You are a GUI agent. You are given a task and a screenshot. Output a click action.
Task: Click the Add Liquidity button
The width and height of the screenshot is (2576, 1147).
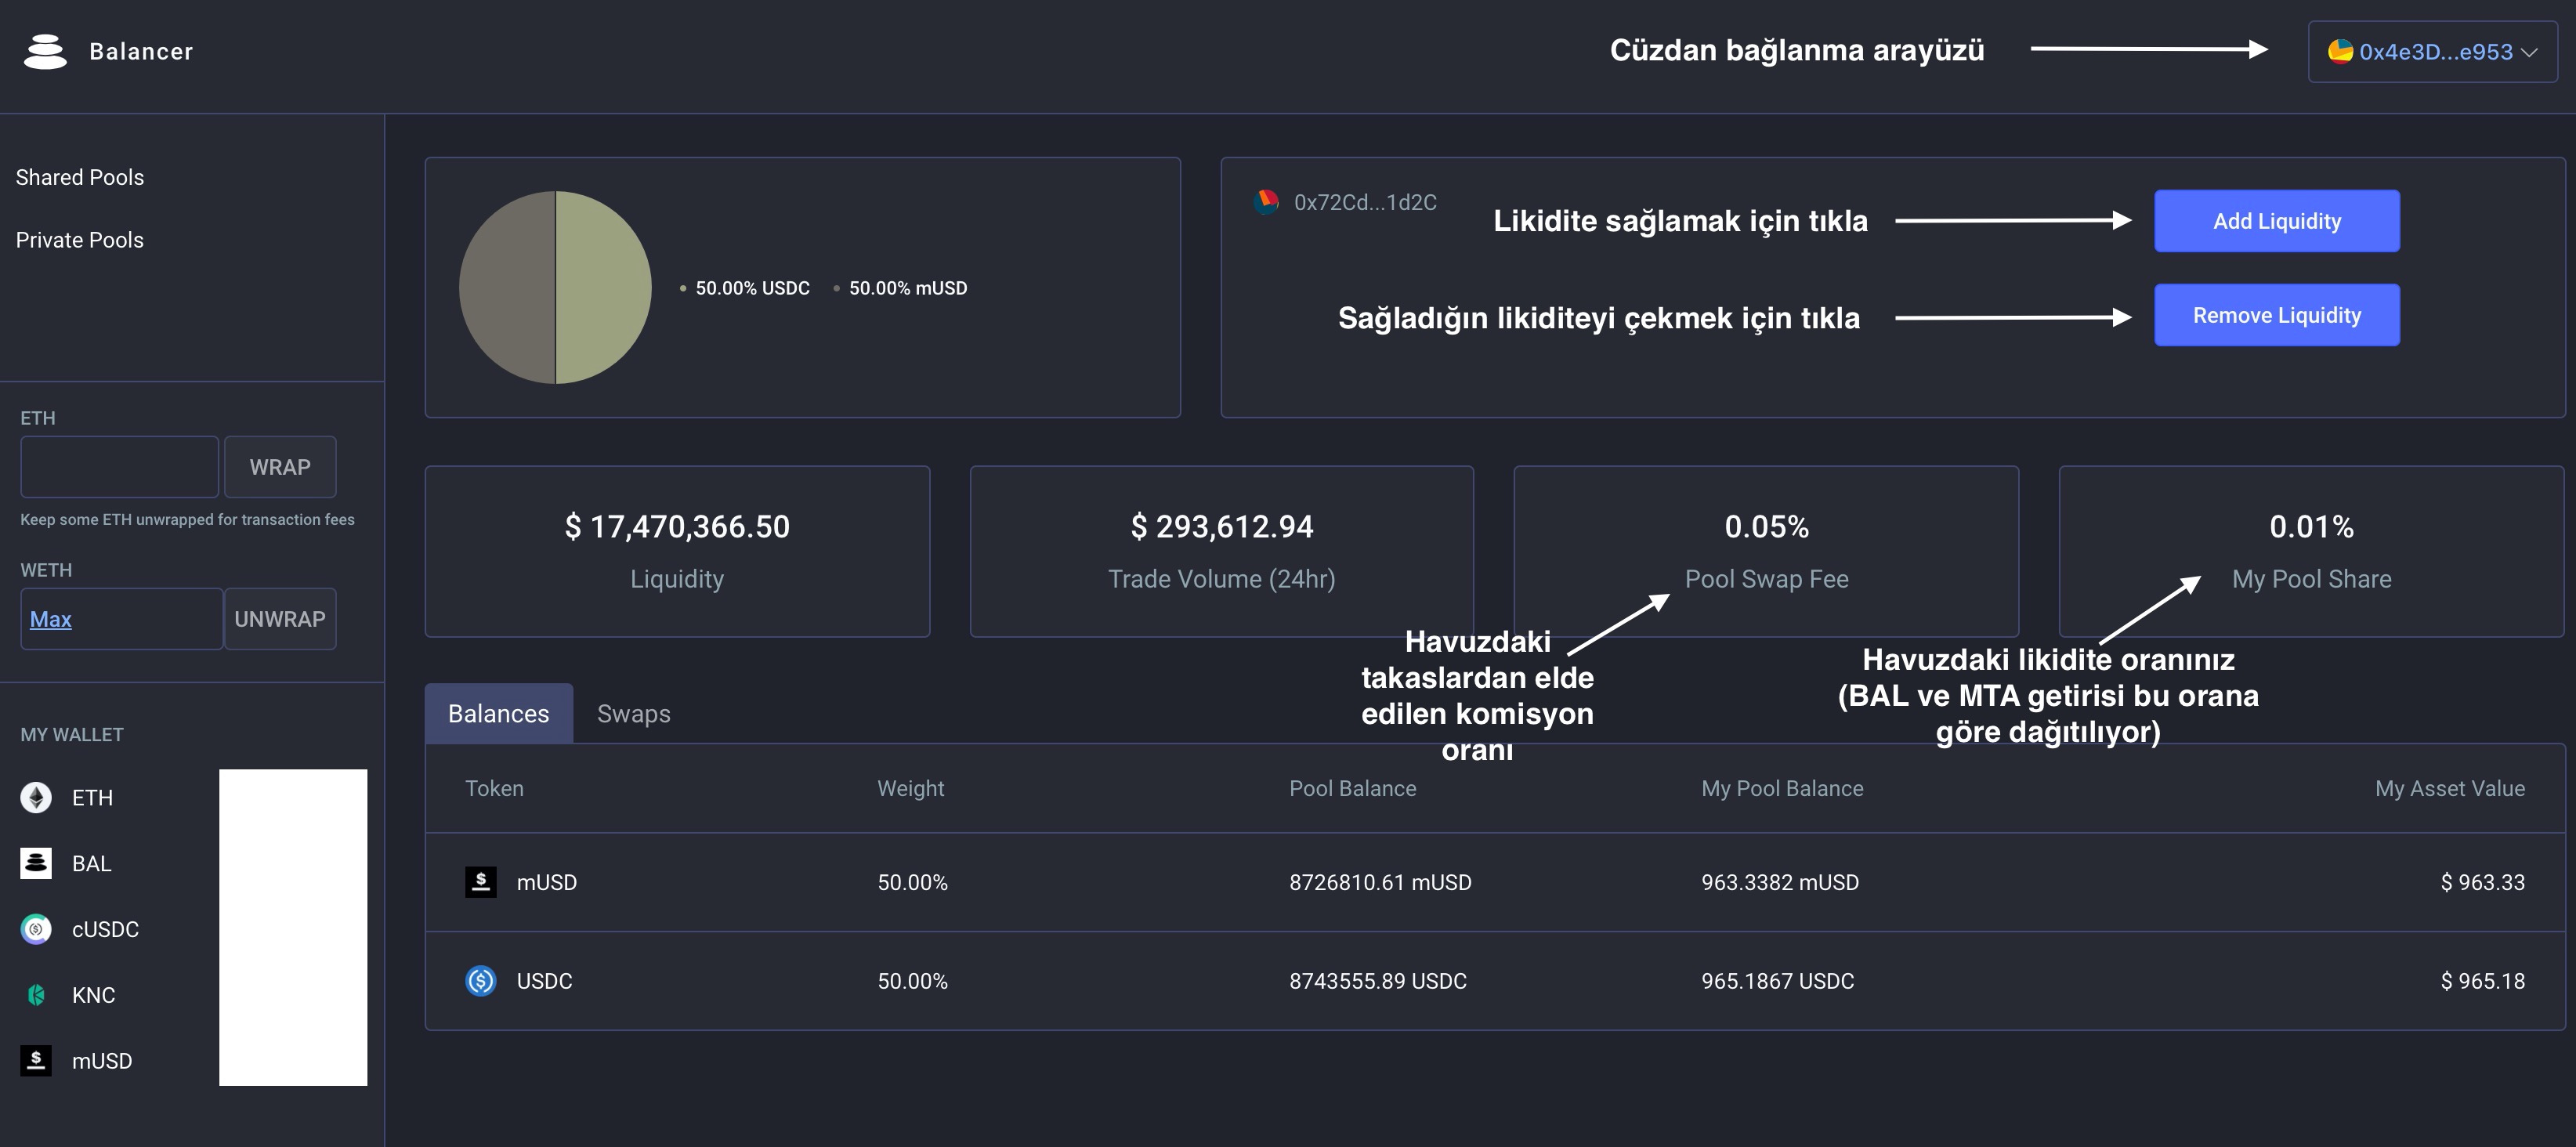2277,221
